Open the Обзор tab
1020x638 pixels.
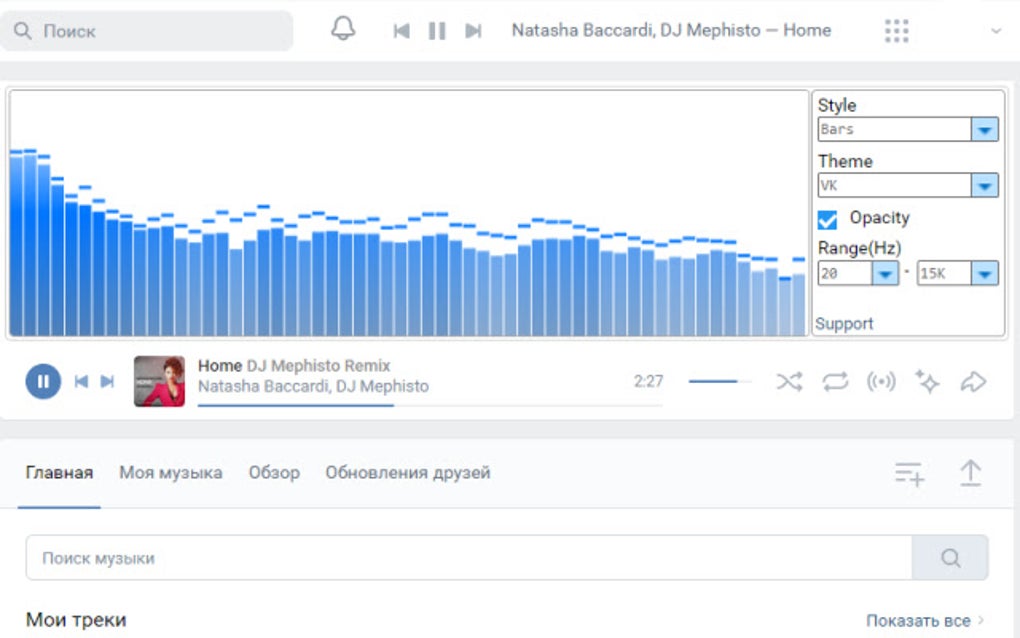[x=274, y=472]
